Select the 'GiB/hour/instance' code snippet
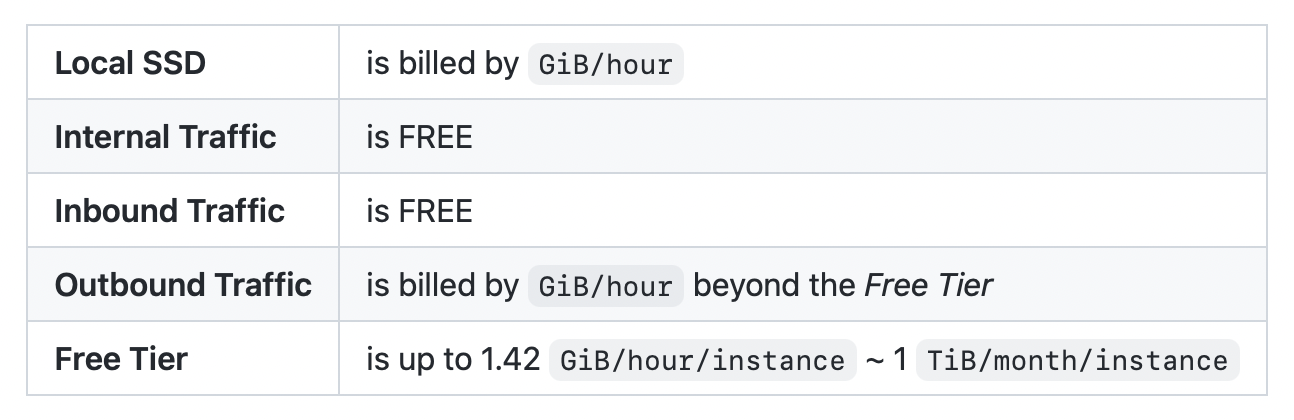This screenshot has height=420, width=1294. tap(703, 361)
